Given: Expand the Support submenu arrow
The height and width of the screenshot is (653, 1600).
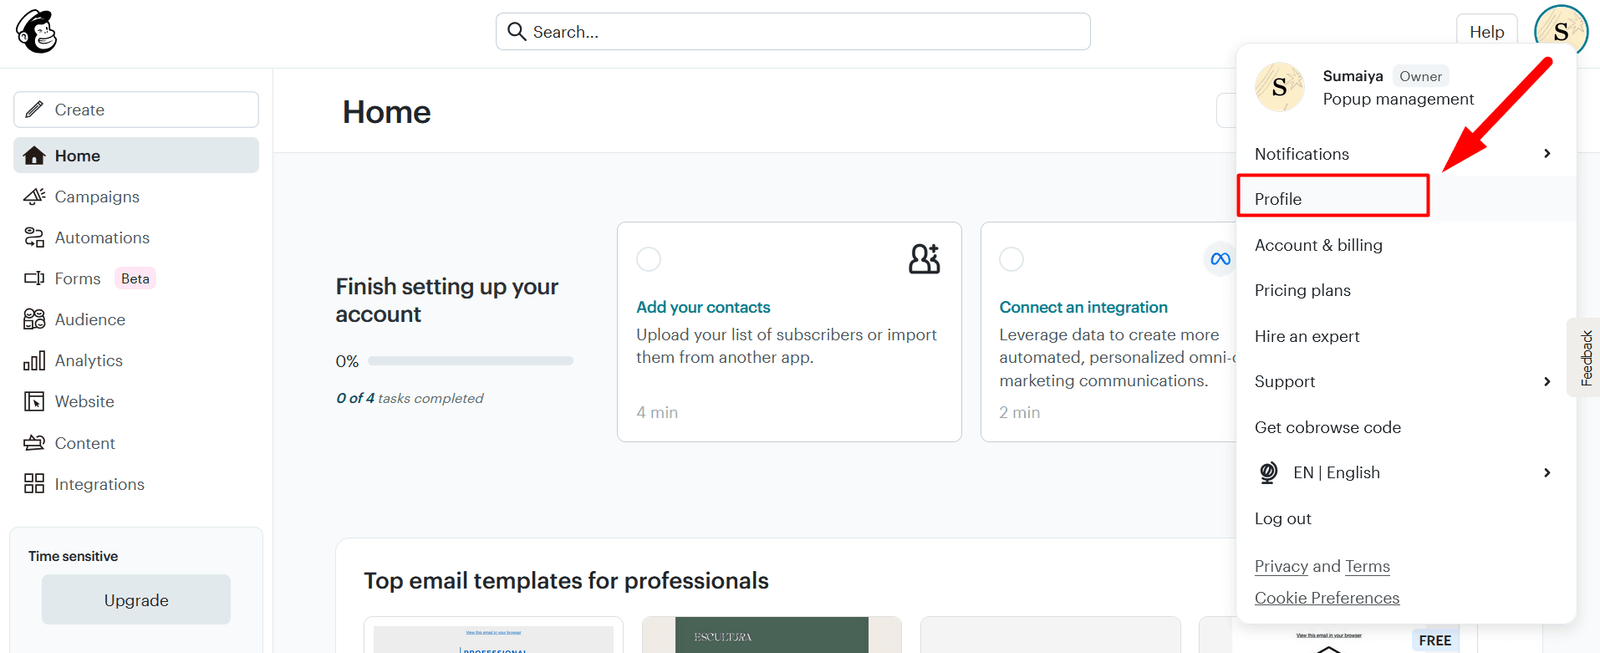Looking at the screenshot, I should 1546,382.
